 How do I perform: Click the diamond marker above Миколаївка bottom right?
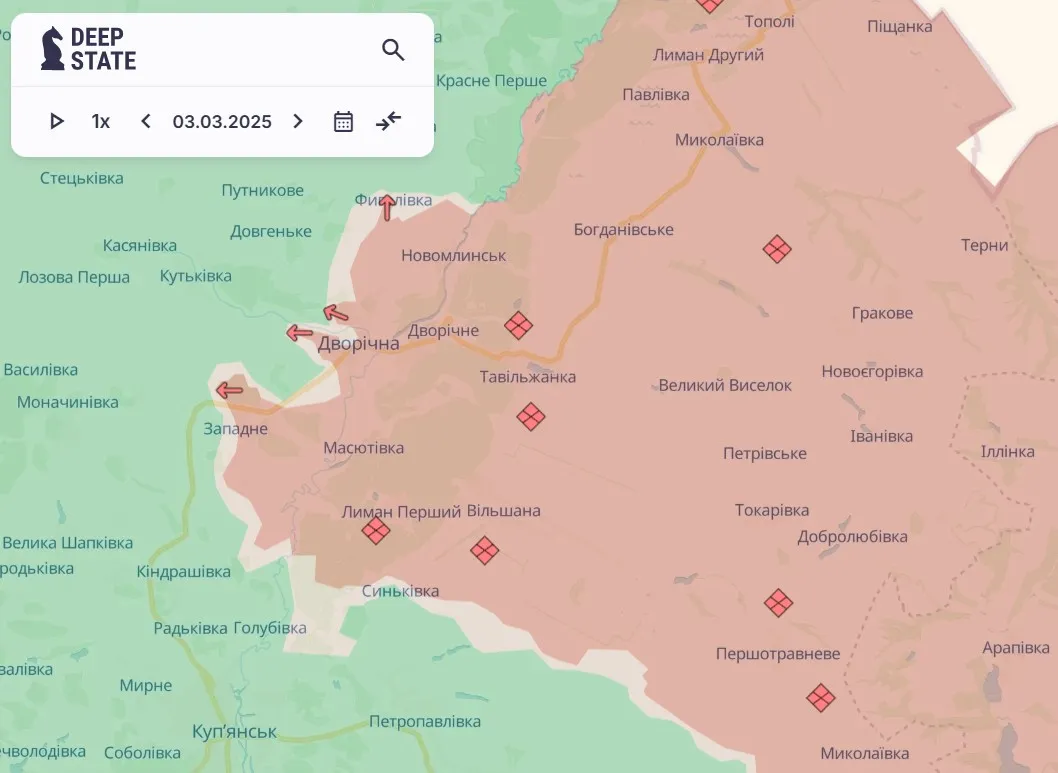820,699
